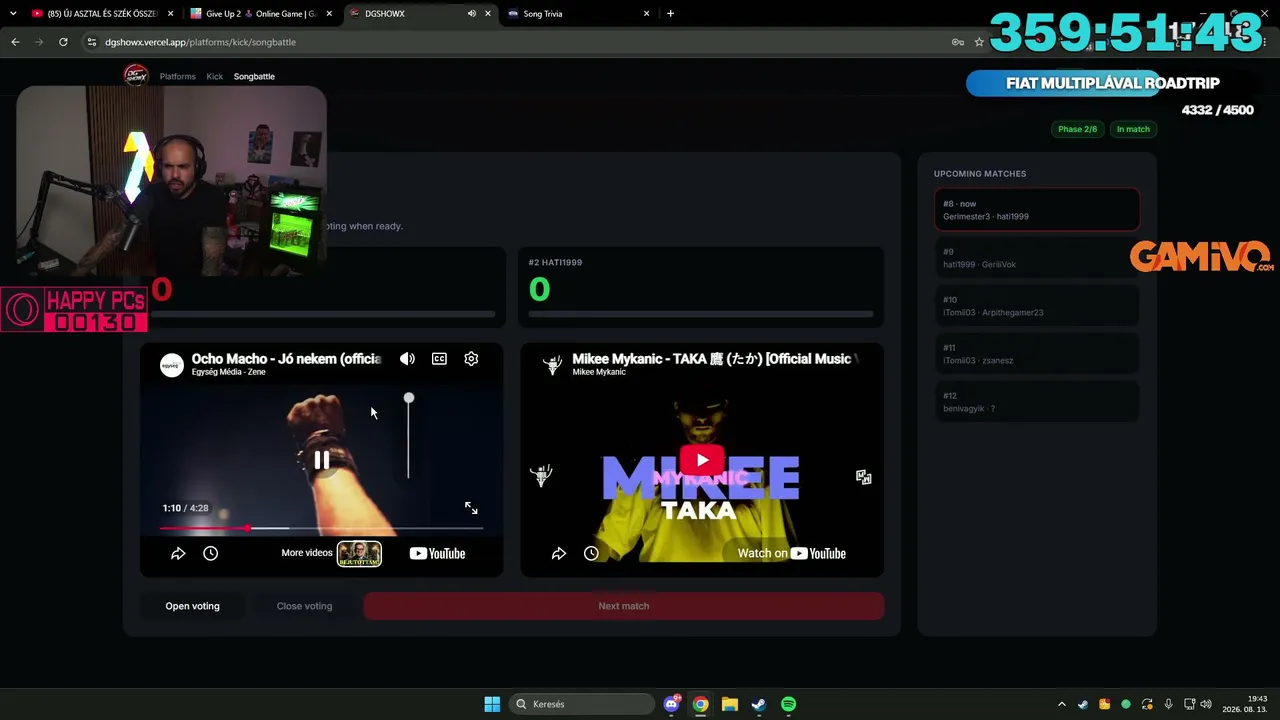This screenshot has height=720, width=1280.
Task: Open Steam from the taskbar
Action: click(x=759, y=704)
